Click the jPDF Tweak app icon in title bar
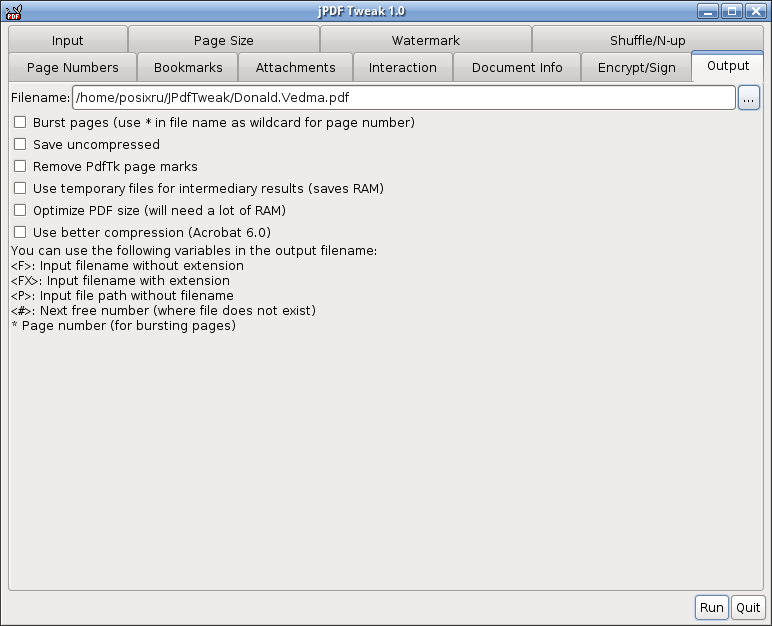 pos(14,11)
